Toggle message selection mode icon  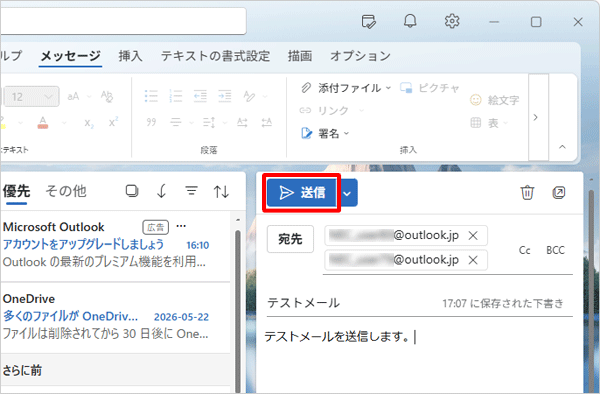(x=132, y=190)
